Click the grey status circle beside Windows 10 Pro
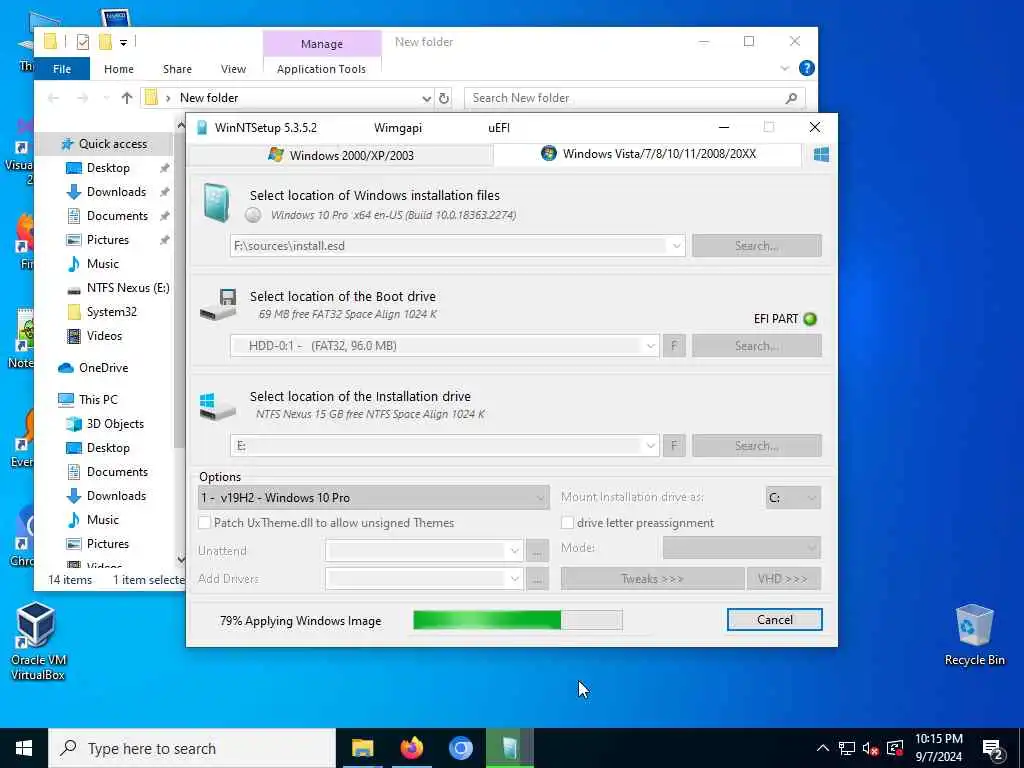This screenshot has width=1024, height=768. click(253, 215)
